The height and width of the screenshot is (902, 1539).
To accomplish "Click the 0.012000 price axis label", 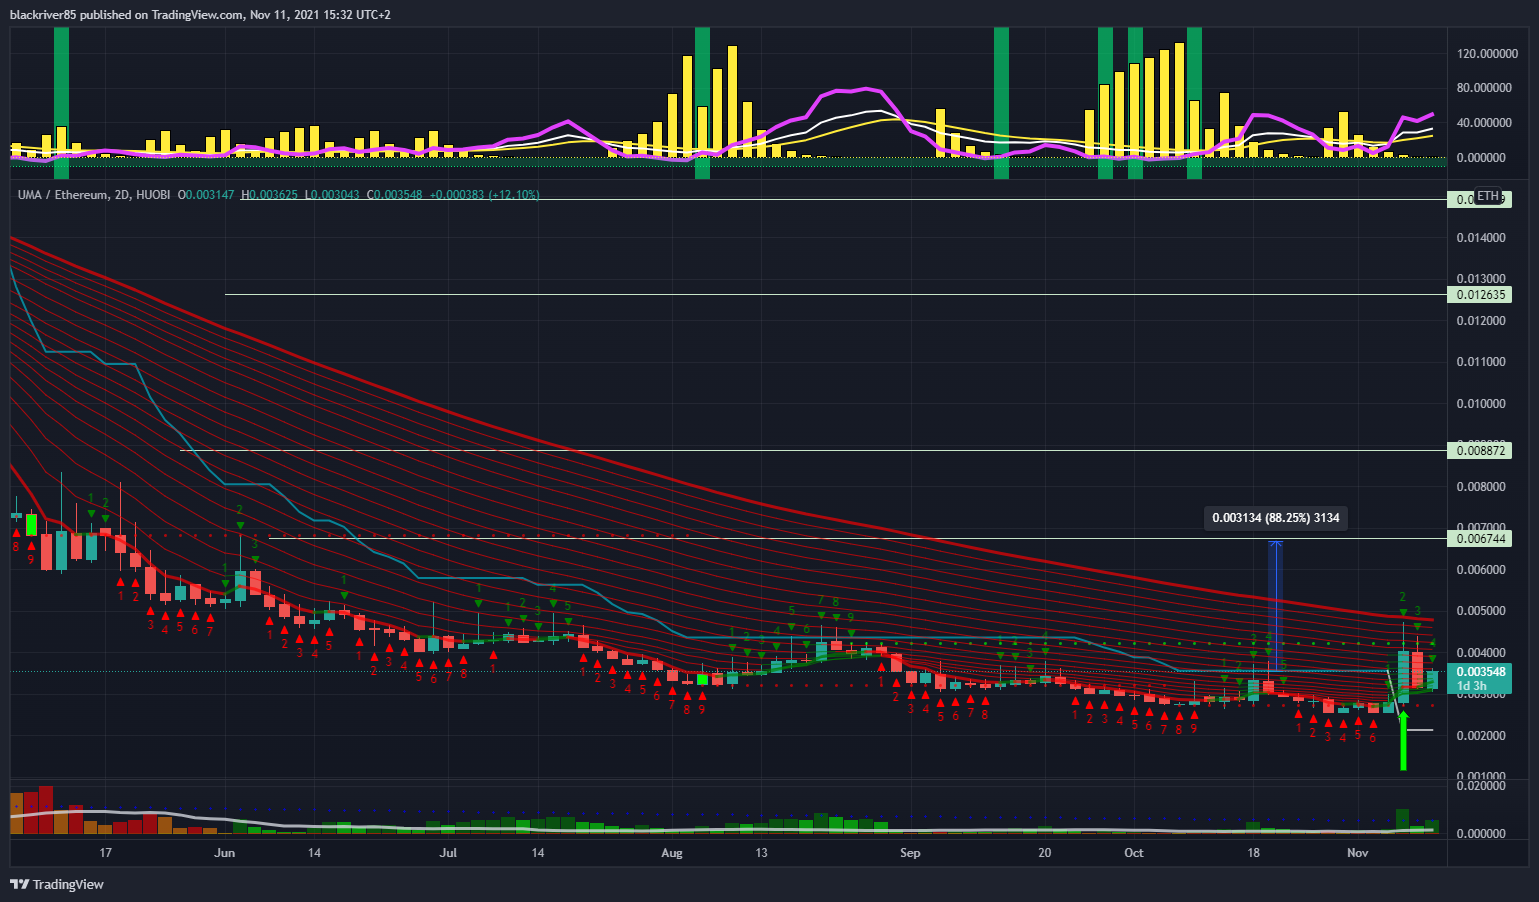I will click(x=1481, y=321).
